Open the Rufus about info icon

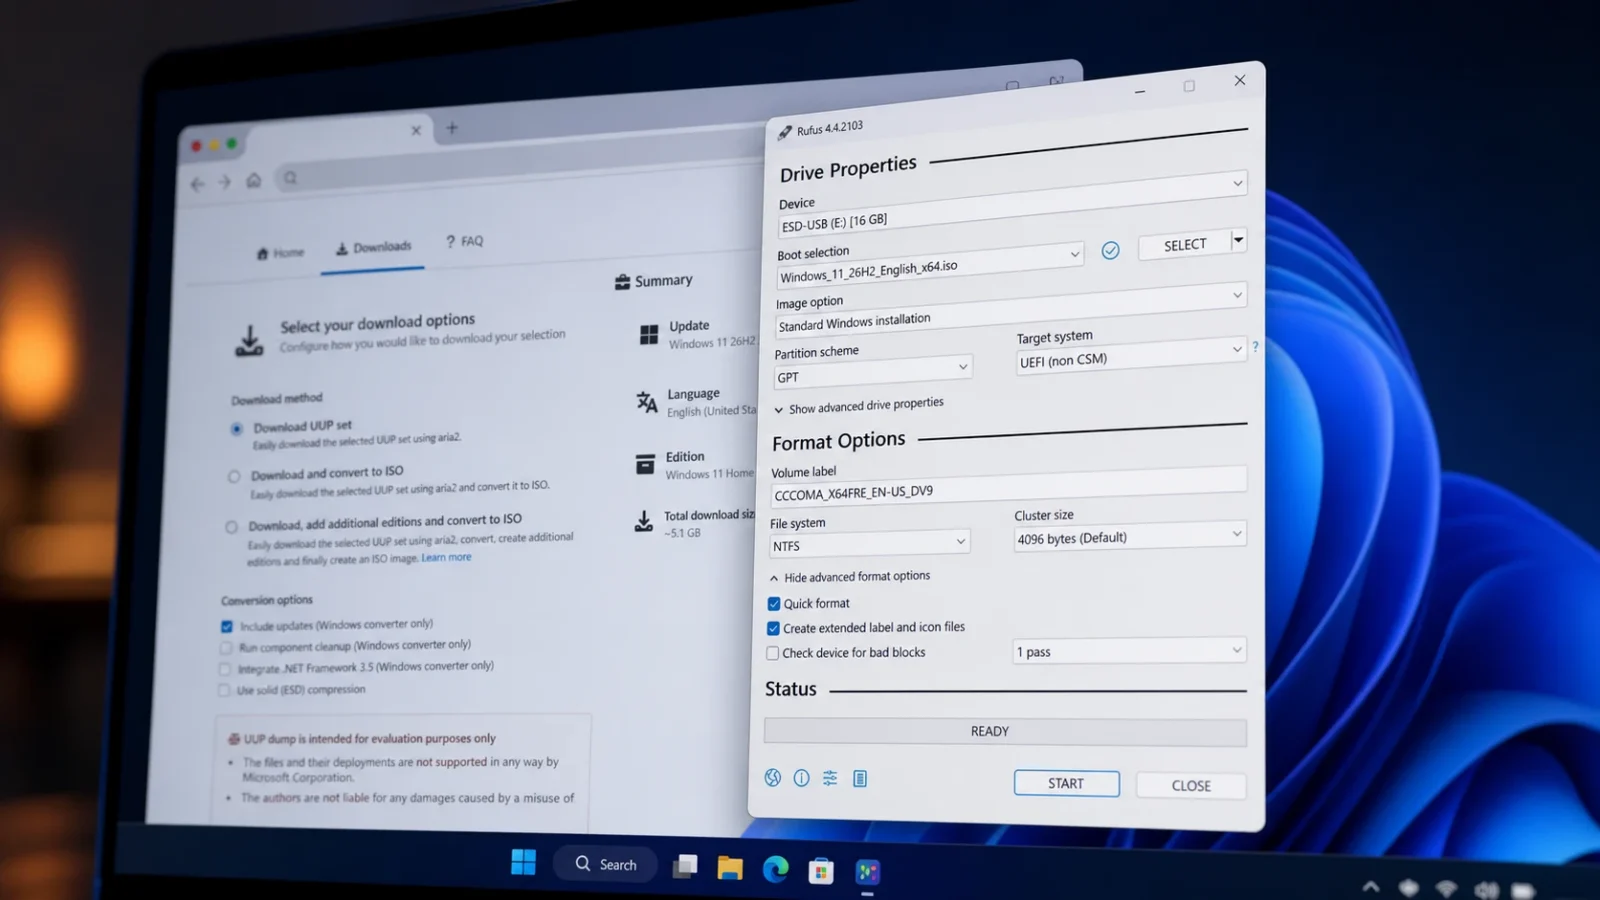pos(801,778)
